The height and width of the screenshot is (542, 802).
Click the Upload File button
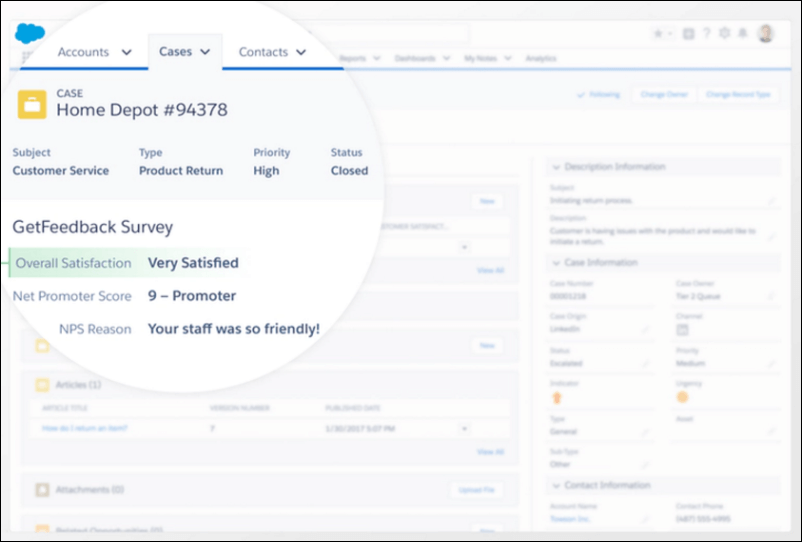point(476,490)
